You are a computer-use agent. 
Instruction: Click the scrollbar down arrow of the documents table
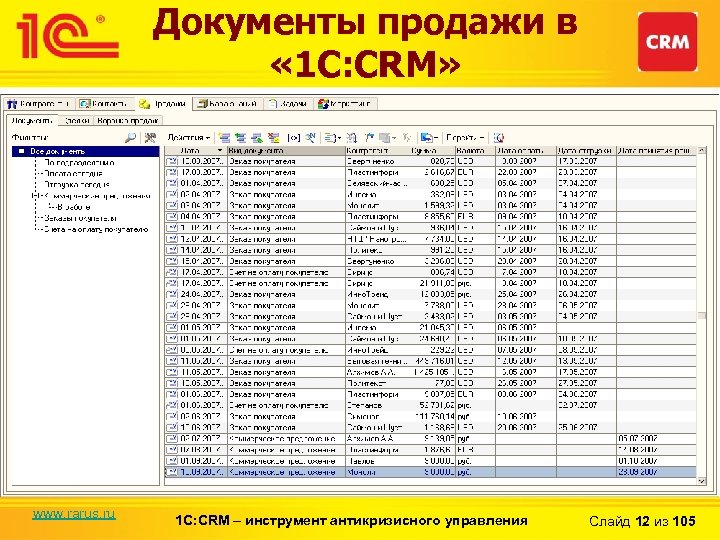pyautogui.click(x=701, y=481)
